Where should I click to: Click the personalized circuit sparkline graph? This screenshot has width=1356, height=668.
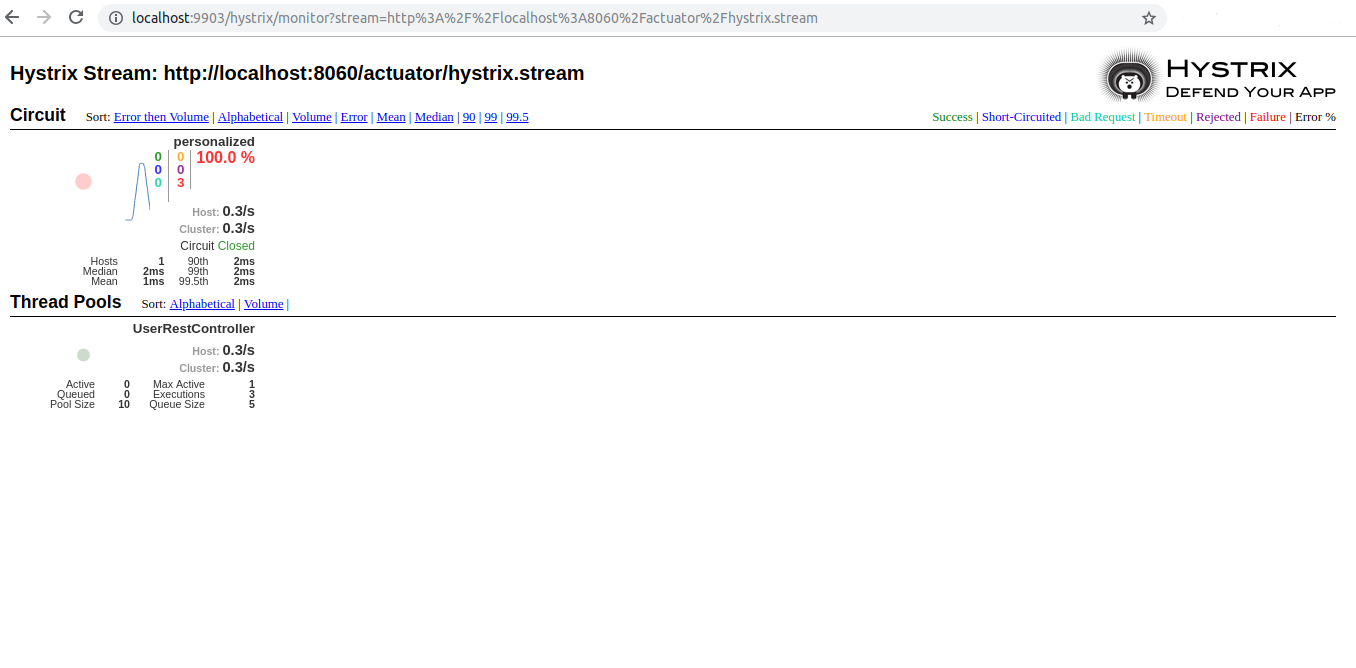(138, 191)
